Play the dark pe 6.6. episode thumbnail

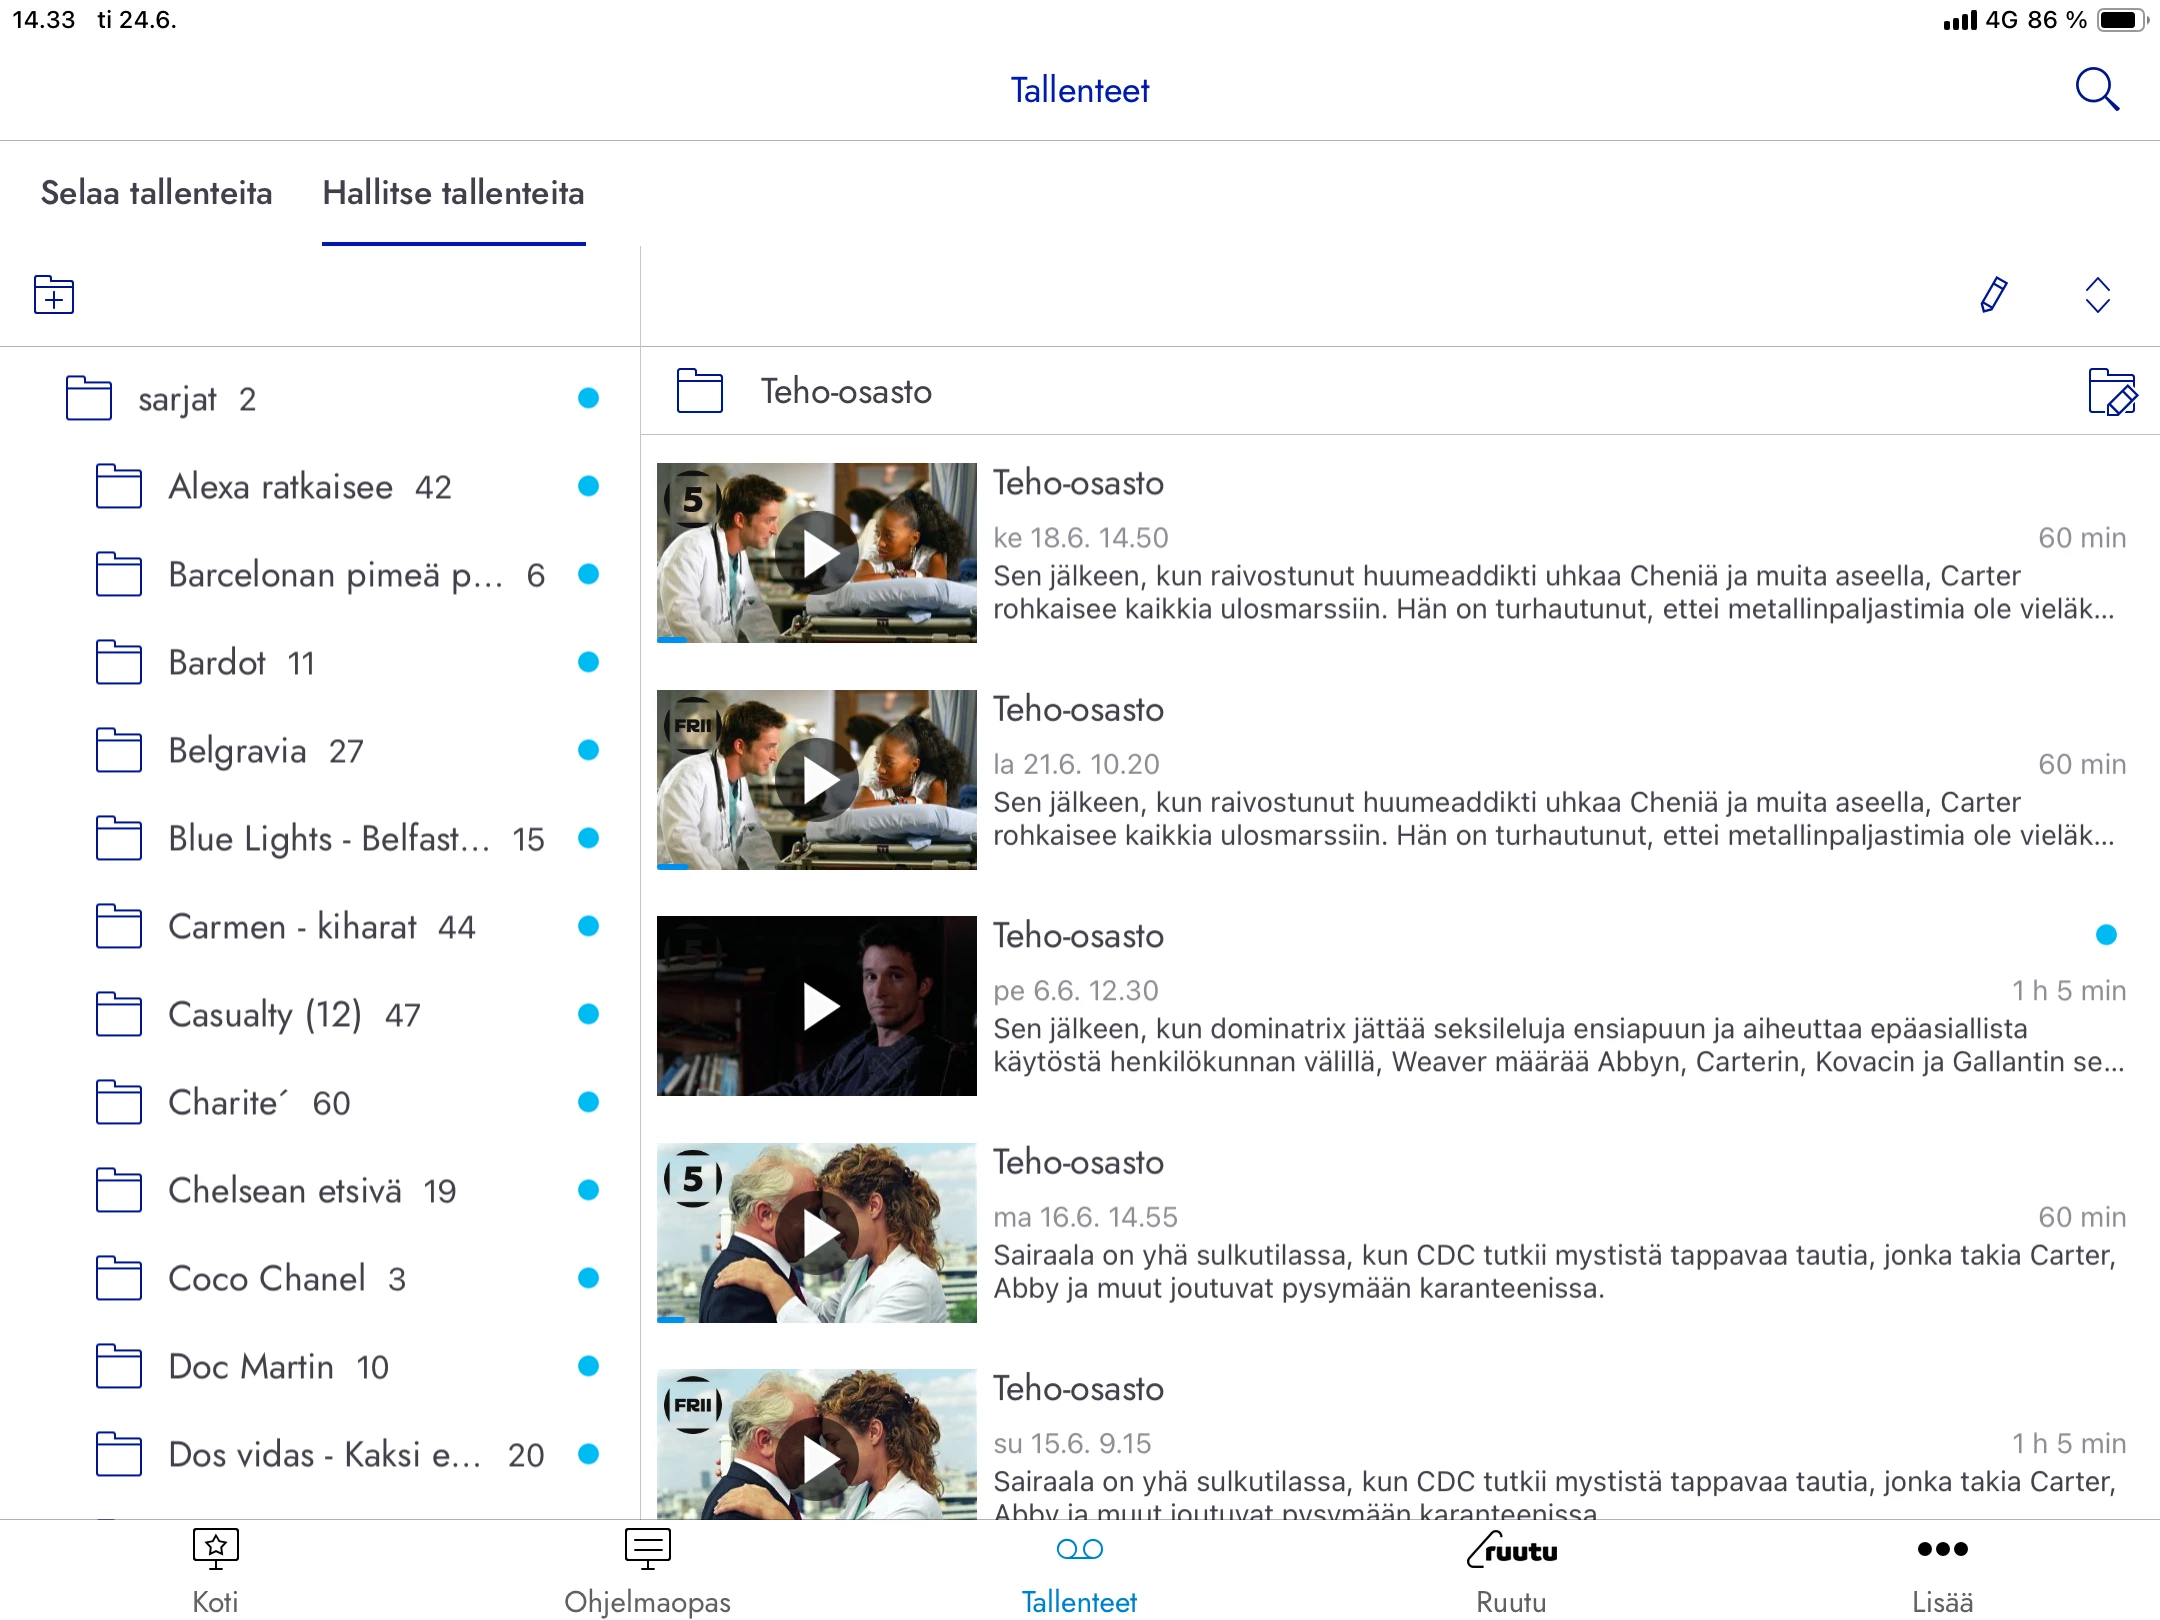point(817,1006)
